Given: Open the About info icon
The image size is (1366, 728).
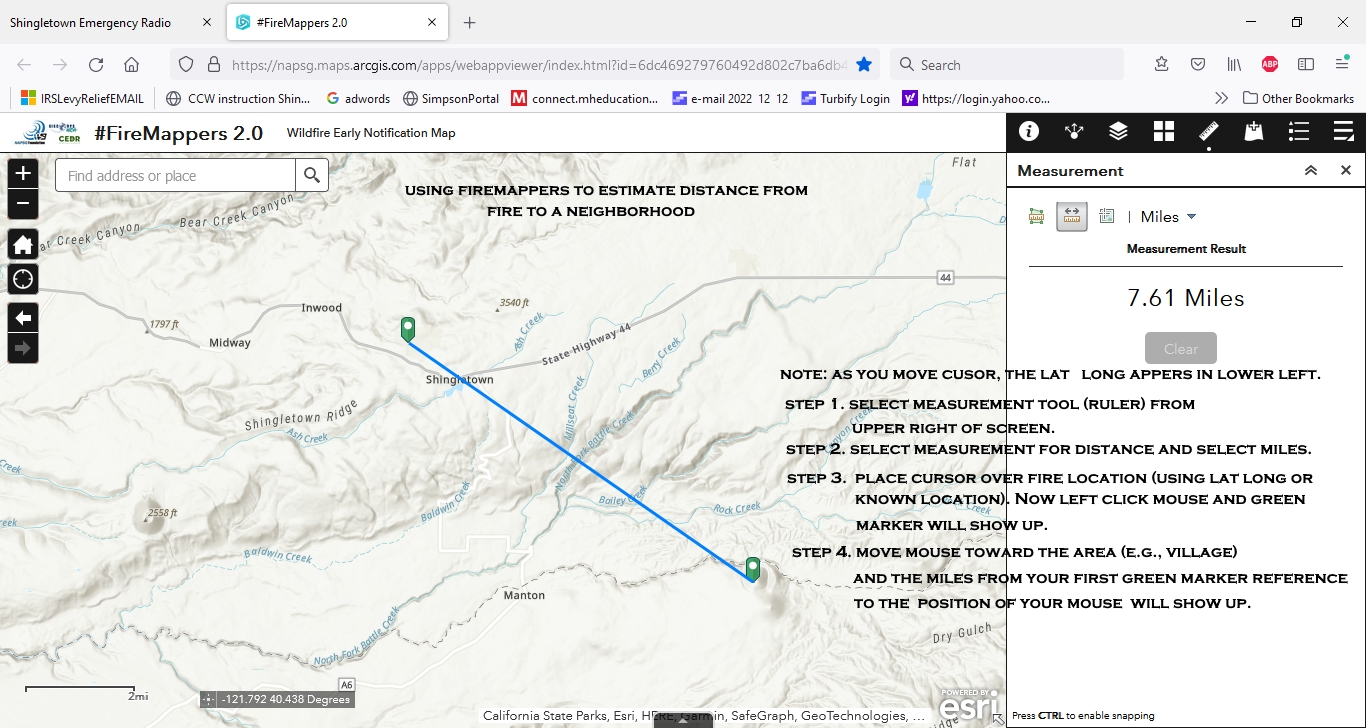Looking at the screenshot, I should point(1031,131).
